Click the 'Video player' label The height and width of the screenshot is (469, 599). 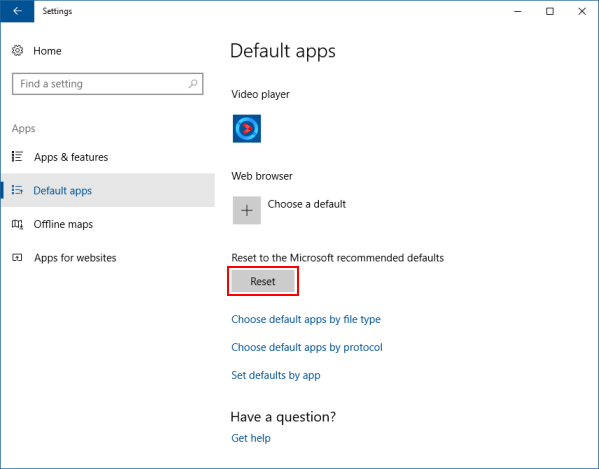260,94
